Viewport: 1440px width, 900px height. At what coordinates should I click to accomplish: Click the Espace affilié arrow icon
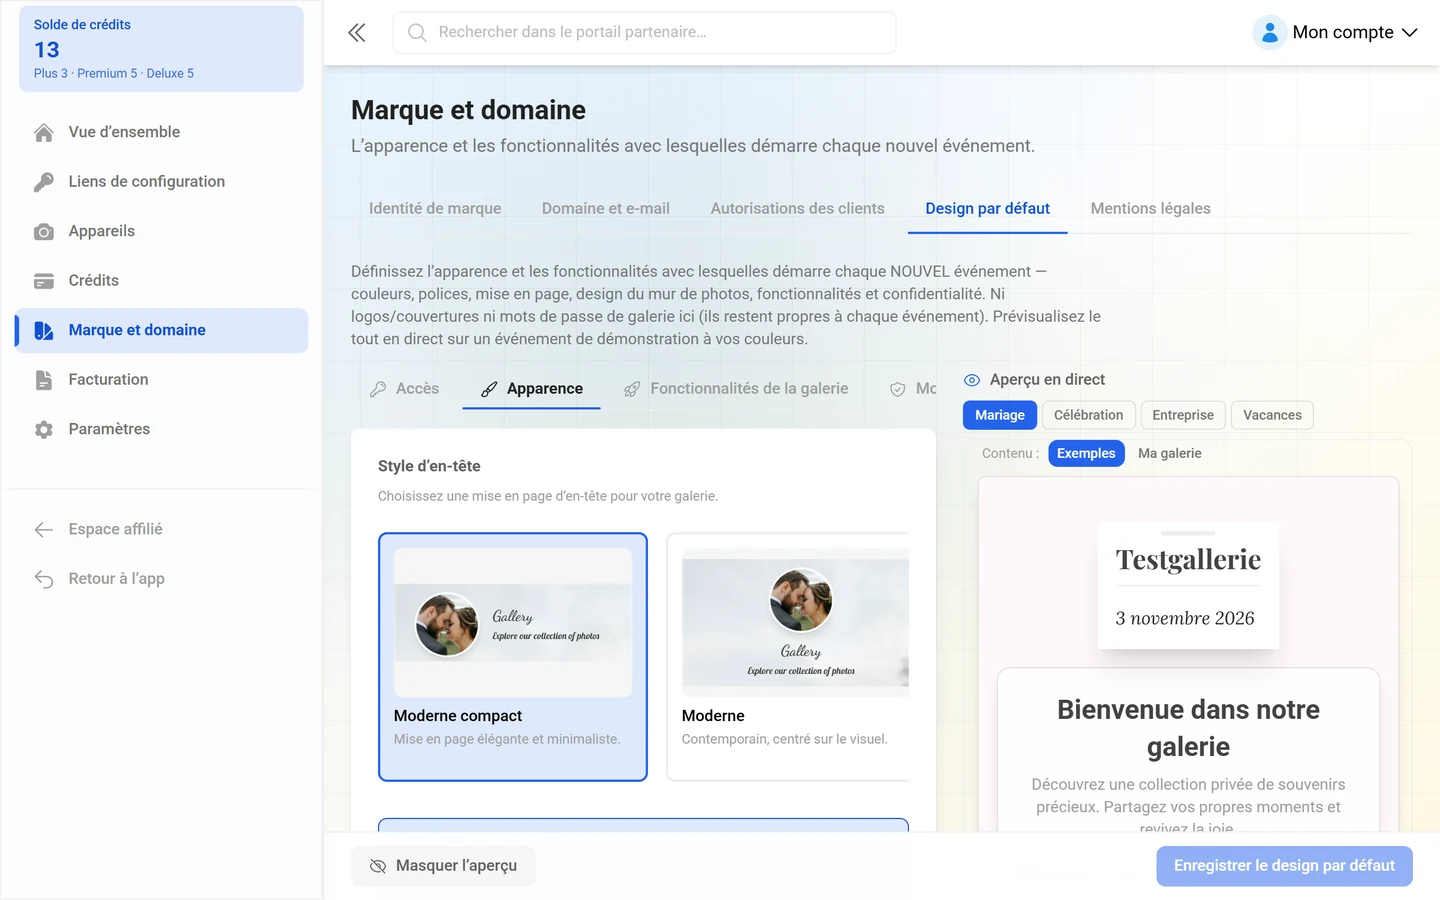pos(44,530)
